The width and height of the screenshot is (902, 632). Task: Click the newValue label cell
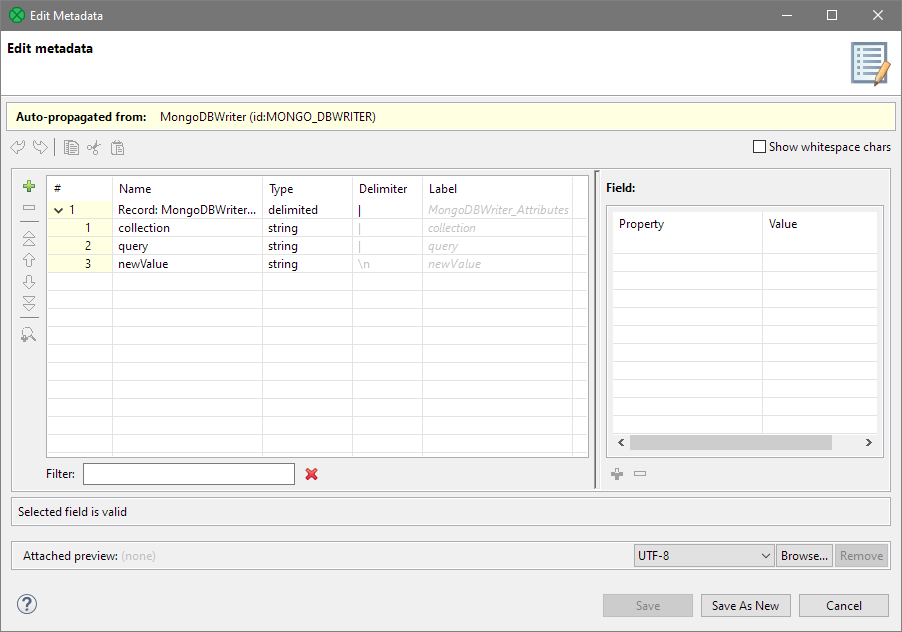(498, 264)
